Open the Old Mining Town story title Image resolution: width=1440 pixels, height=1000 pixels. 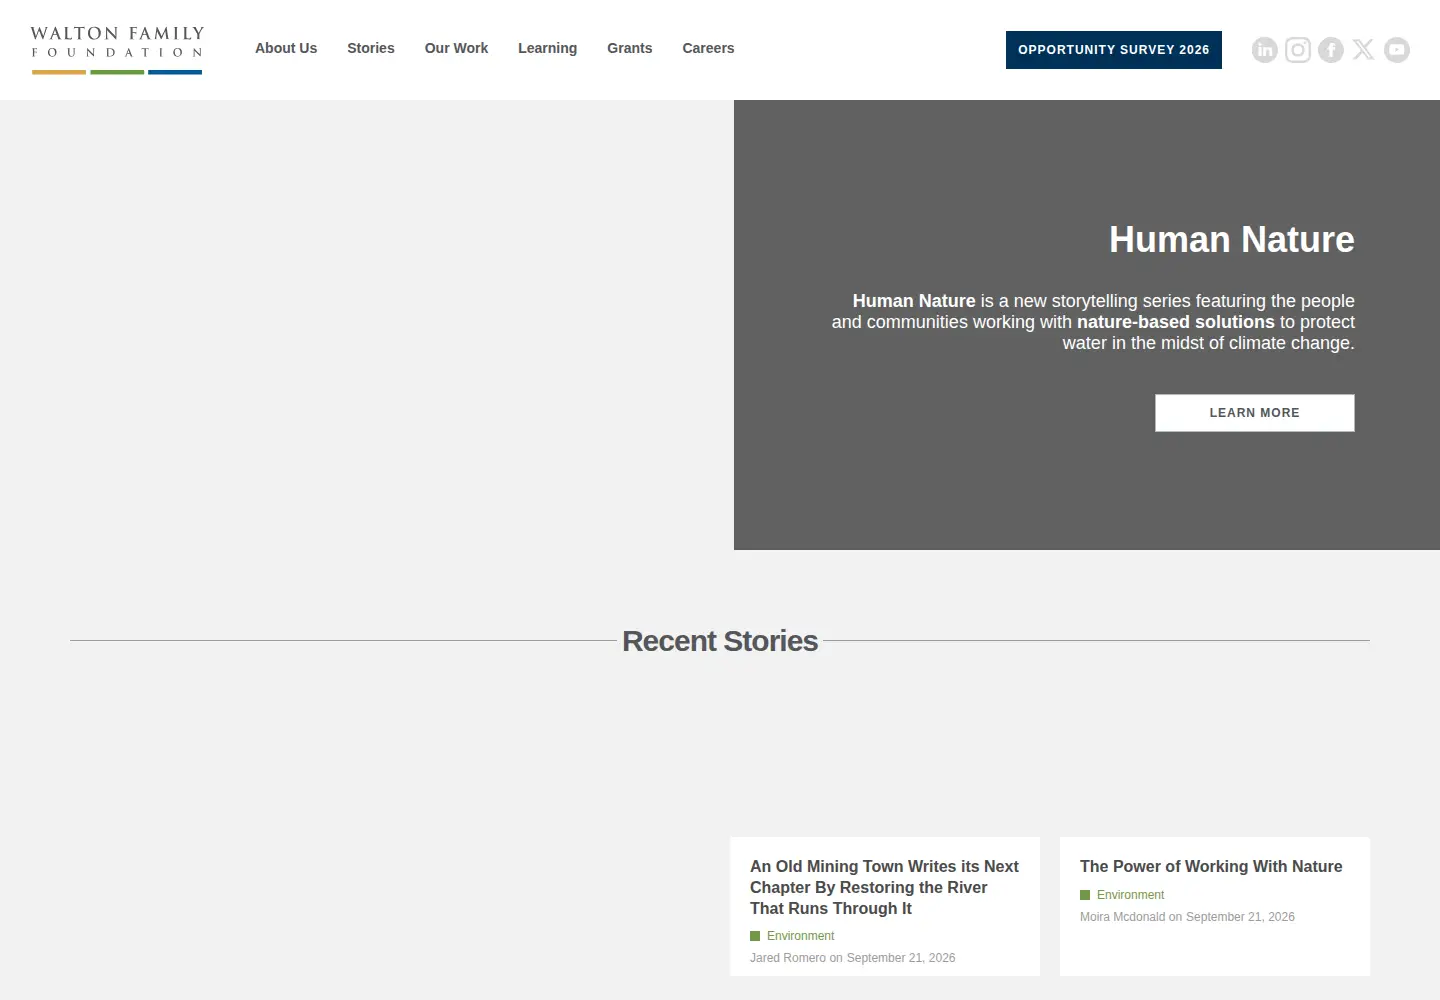[885, 887]
